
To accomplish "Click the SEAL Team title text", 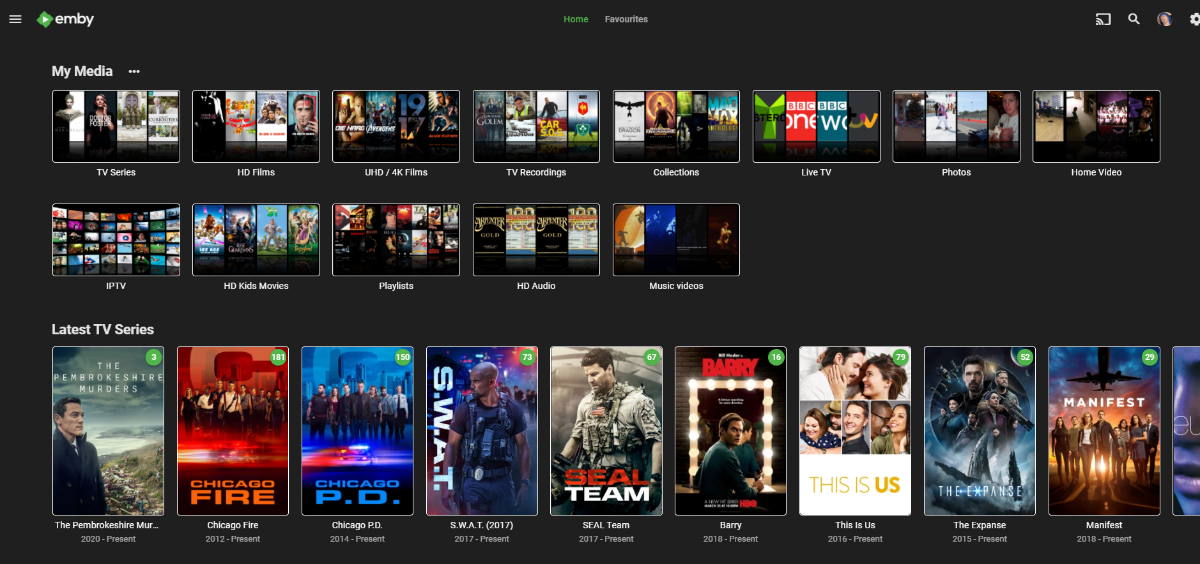I will click(606, 525).
